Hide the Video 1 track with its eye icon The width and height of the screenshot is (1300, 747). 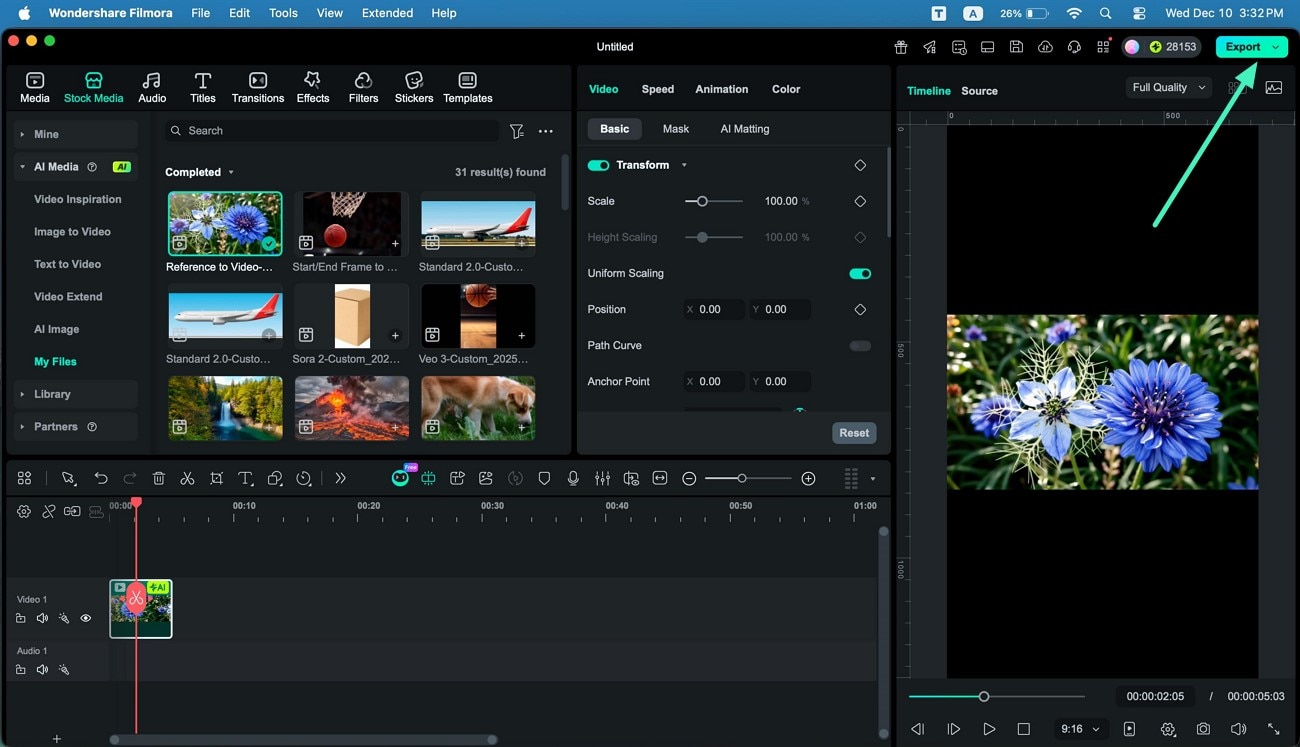[86, 618]
